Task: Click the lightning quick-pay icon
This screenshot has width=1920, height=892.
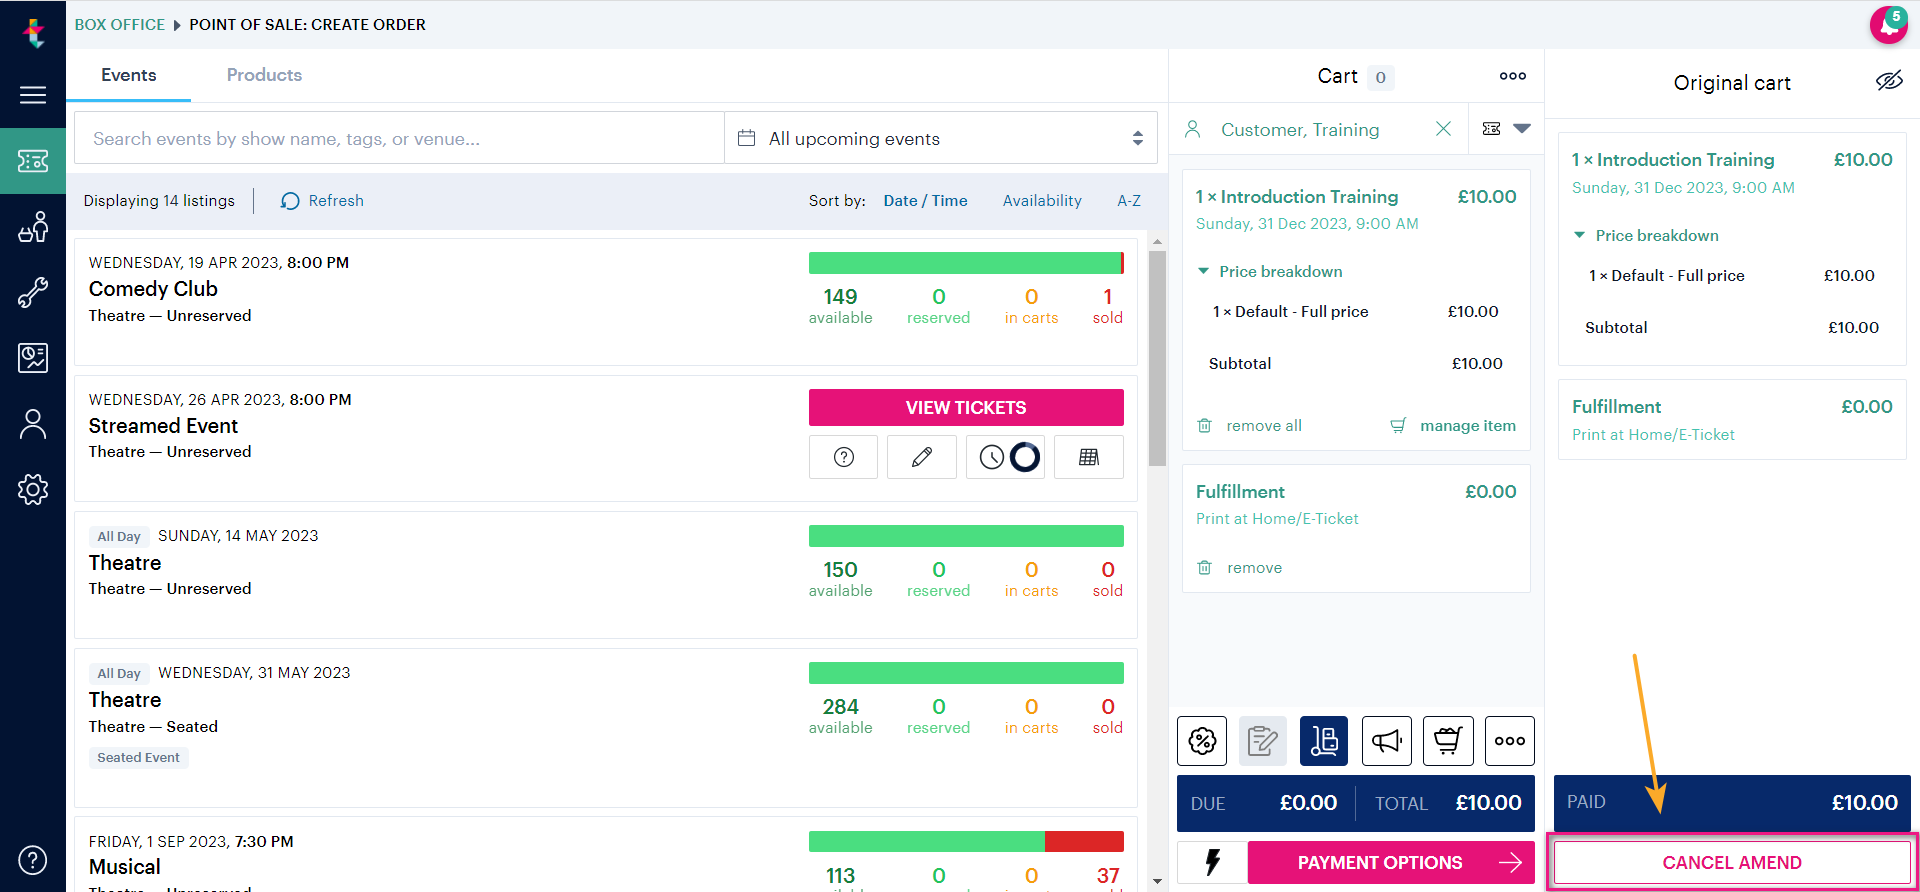Action: coord(1212,862)
